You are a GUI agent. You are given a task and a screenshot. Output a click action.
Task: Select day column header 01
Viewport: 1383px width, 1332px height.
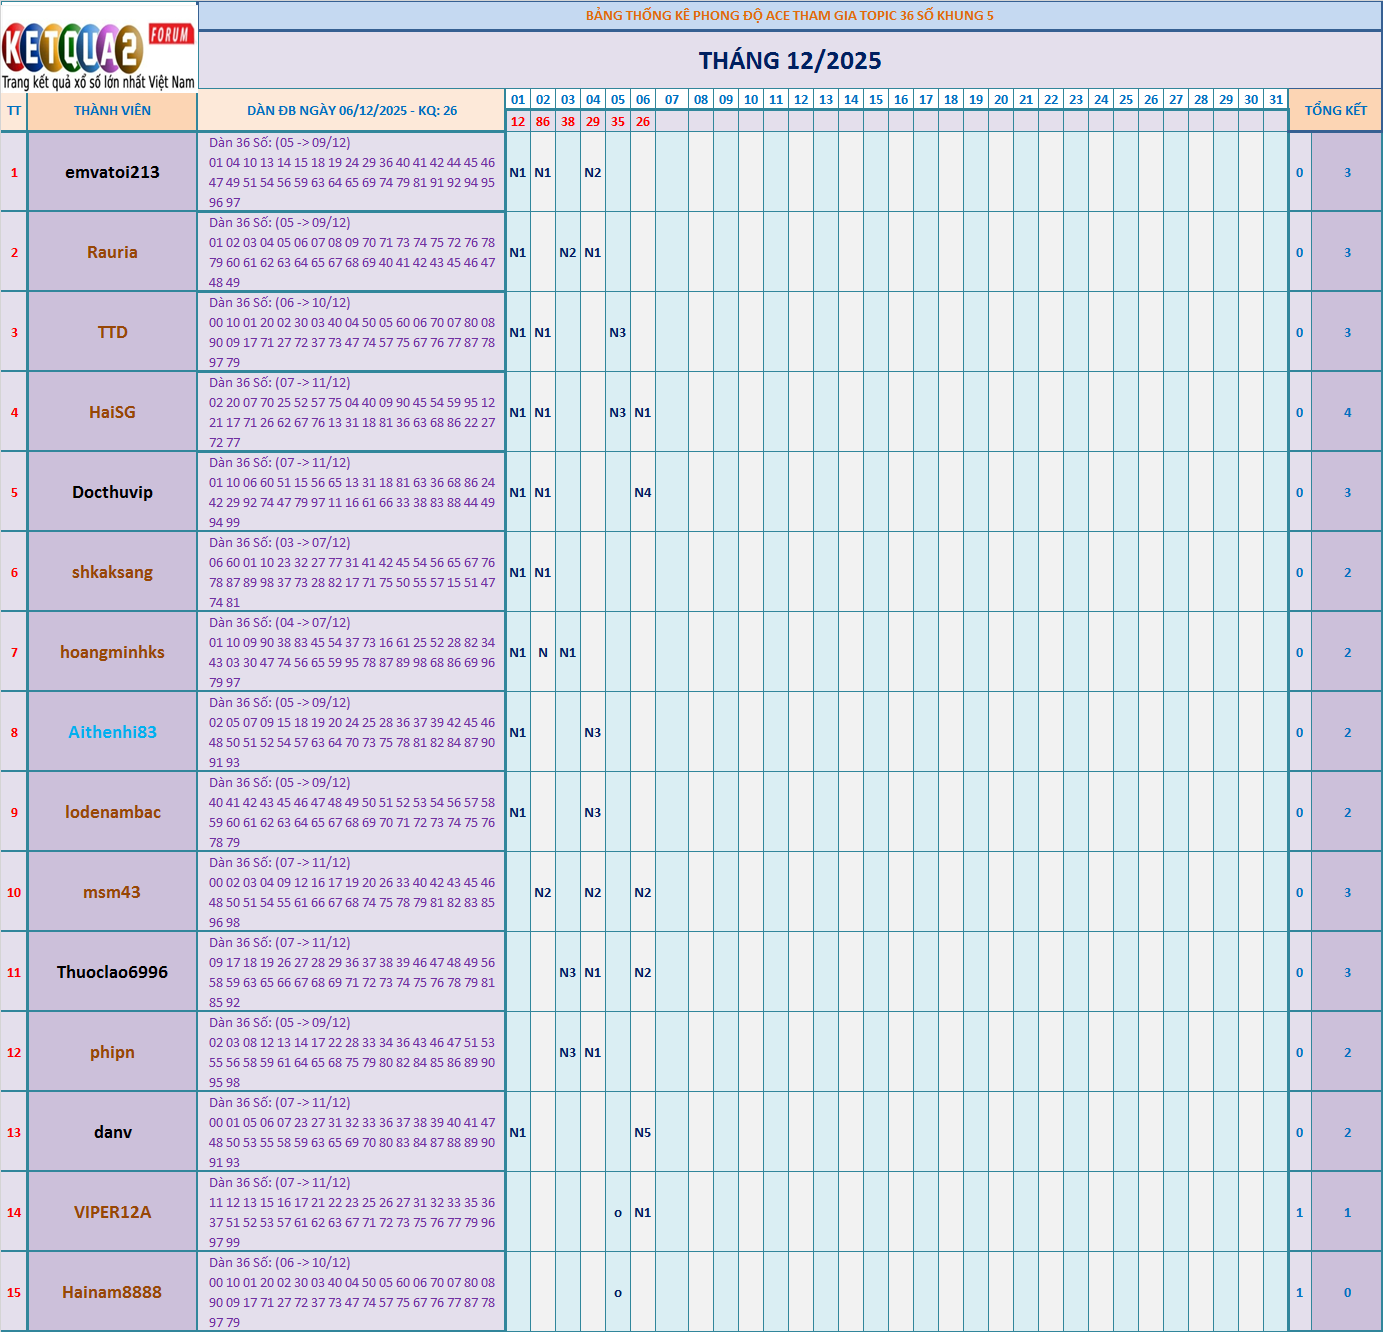(x=517, y=100)
